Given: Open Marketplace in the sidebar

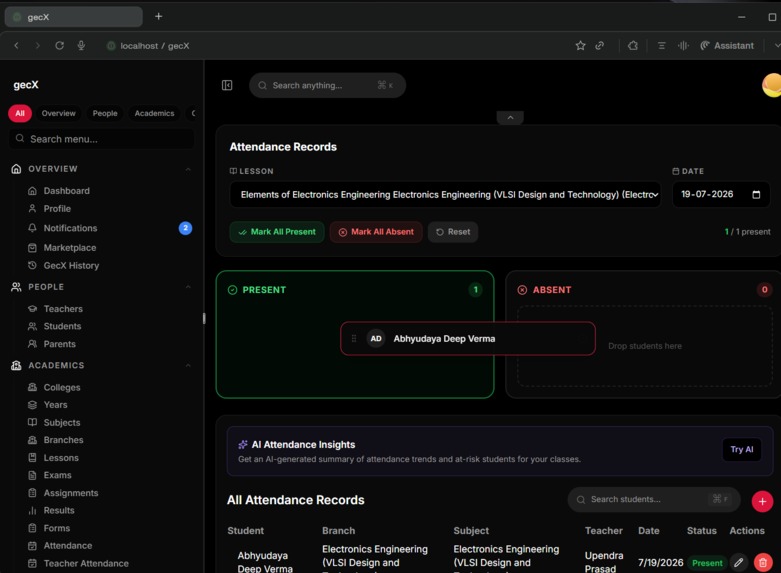Looking at the screenshot, I should 70,248.
